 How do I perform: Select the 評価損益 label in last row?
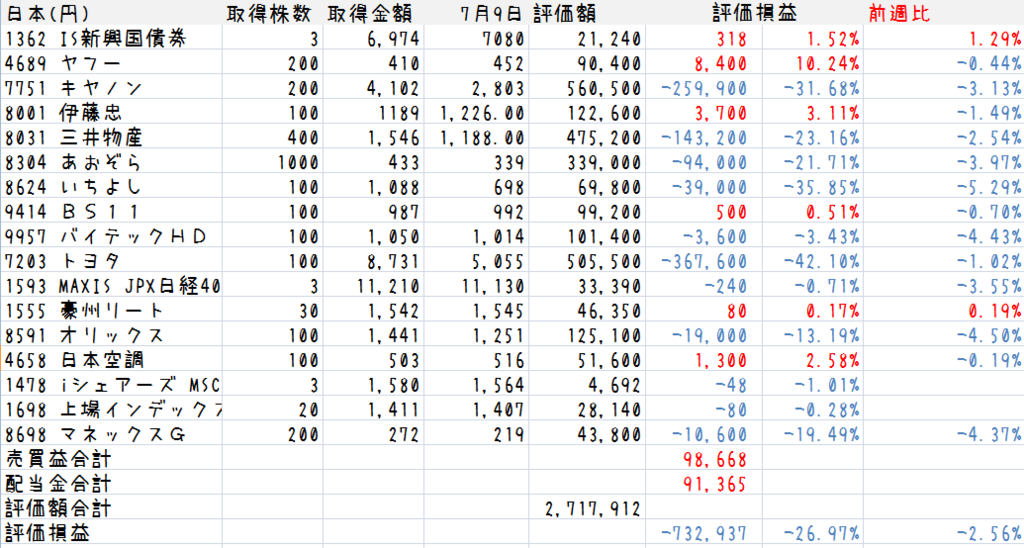pos(46,534)
